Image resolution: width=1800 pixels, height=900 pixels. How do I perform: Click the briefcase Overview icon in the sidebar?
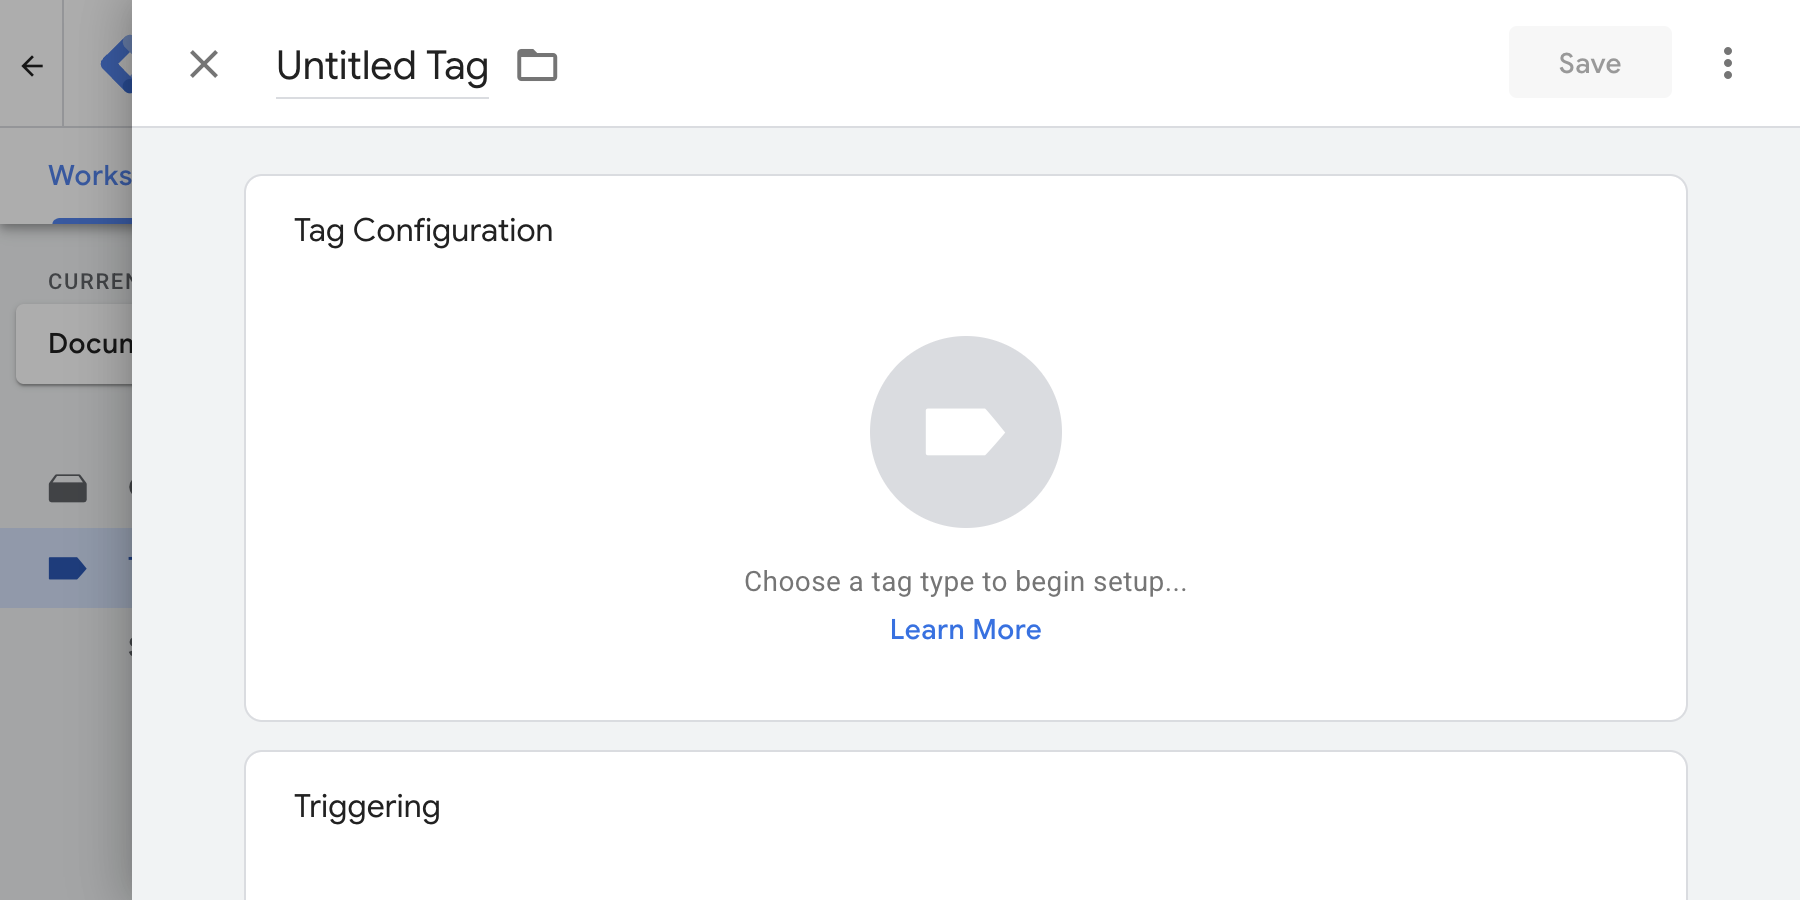coord(67,488)
